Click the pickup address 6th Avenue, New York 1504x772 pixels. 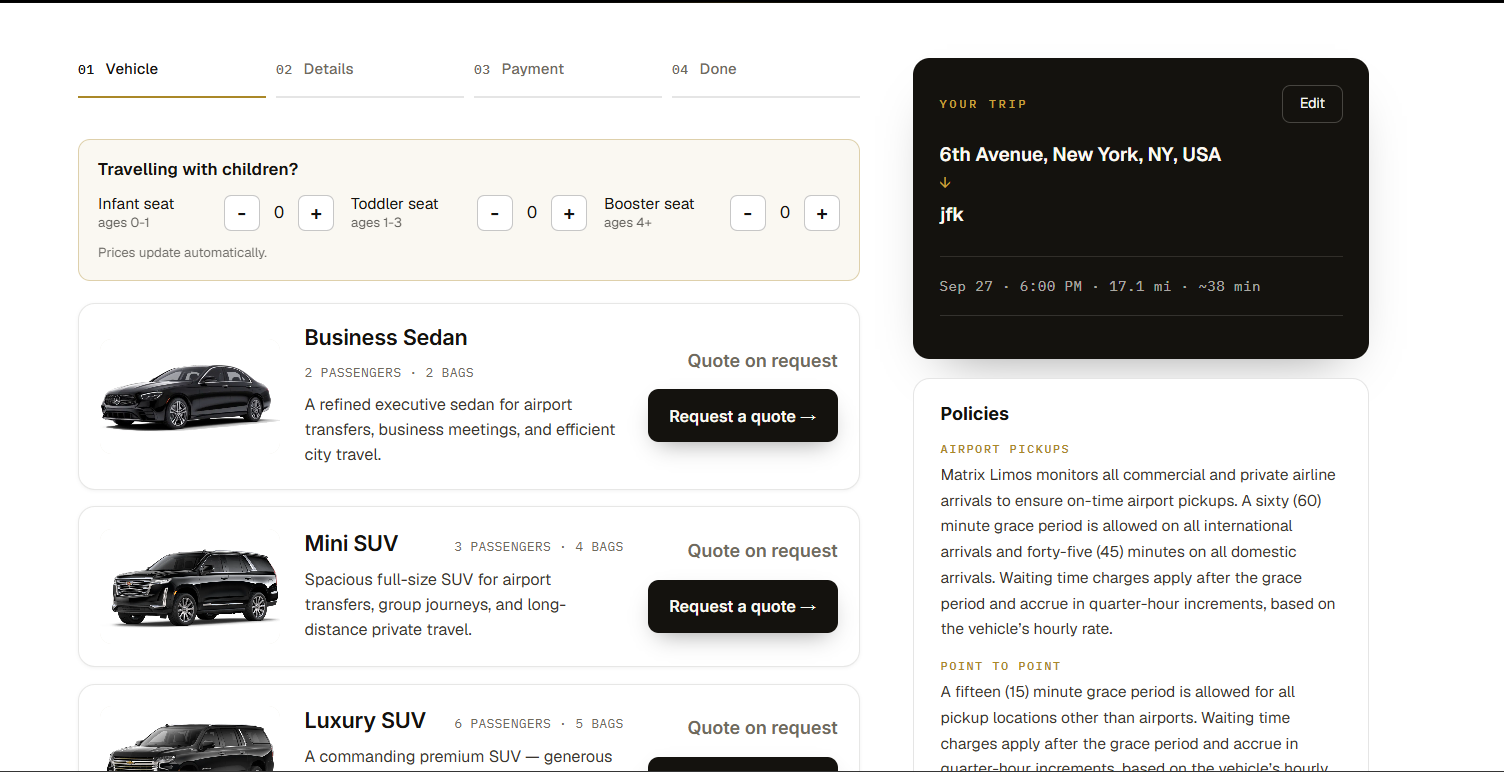click(x=1080, y=155)
